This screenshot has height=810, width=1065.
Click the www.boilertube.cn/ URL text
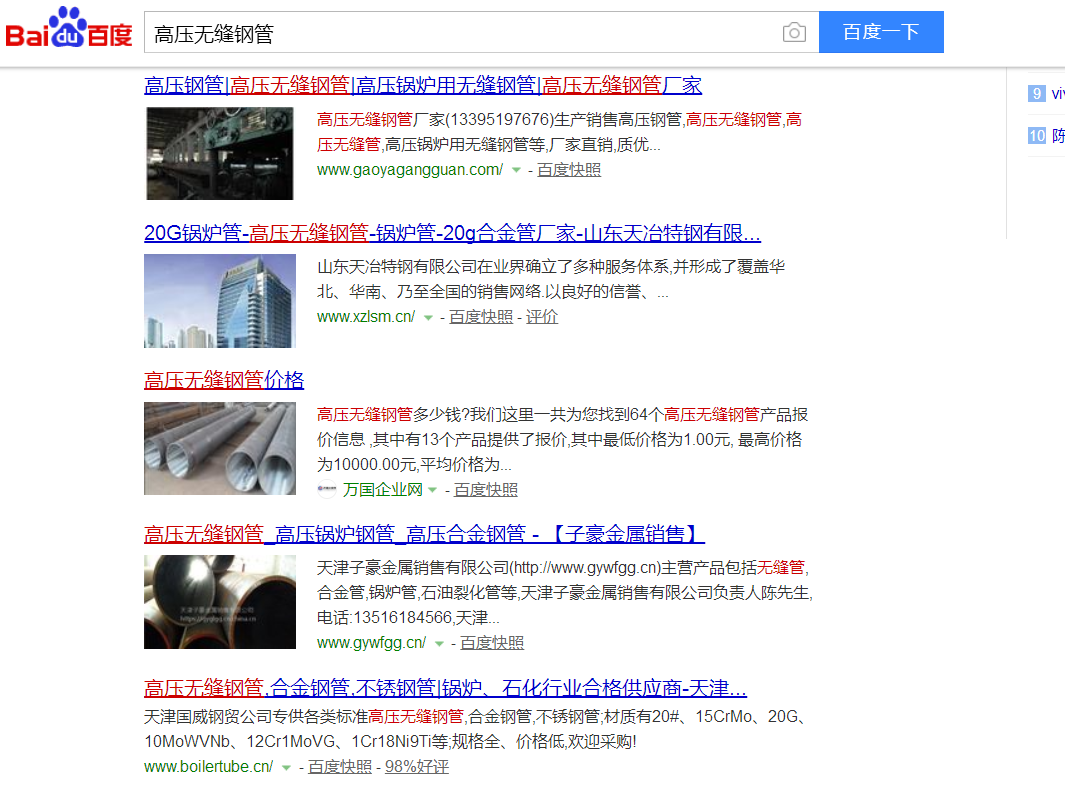click(x=209, y=767)
